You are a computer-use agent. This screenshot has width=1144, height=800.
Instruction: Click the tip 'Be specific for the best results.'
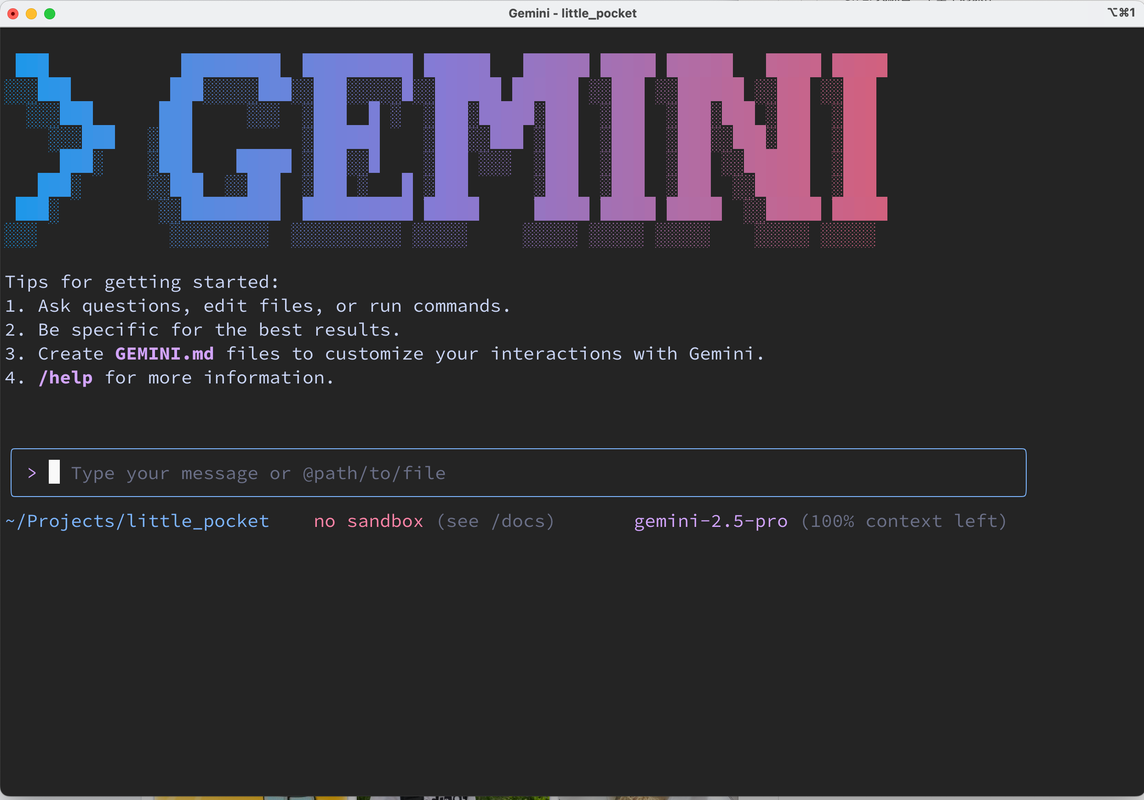(220, 330)
